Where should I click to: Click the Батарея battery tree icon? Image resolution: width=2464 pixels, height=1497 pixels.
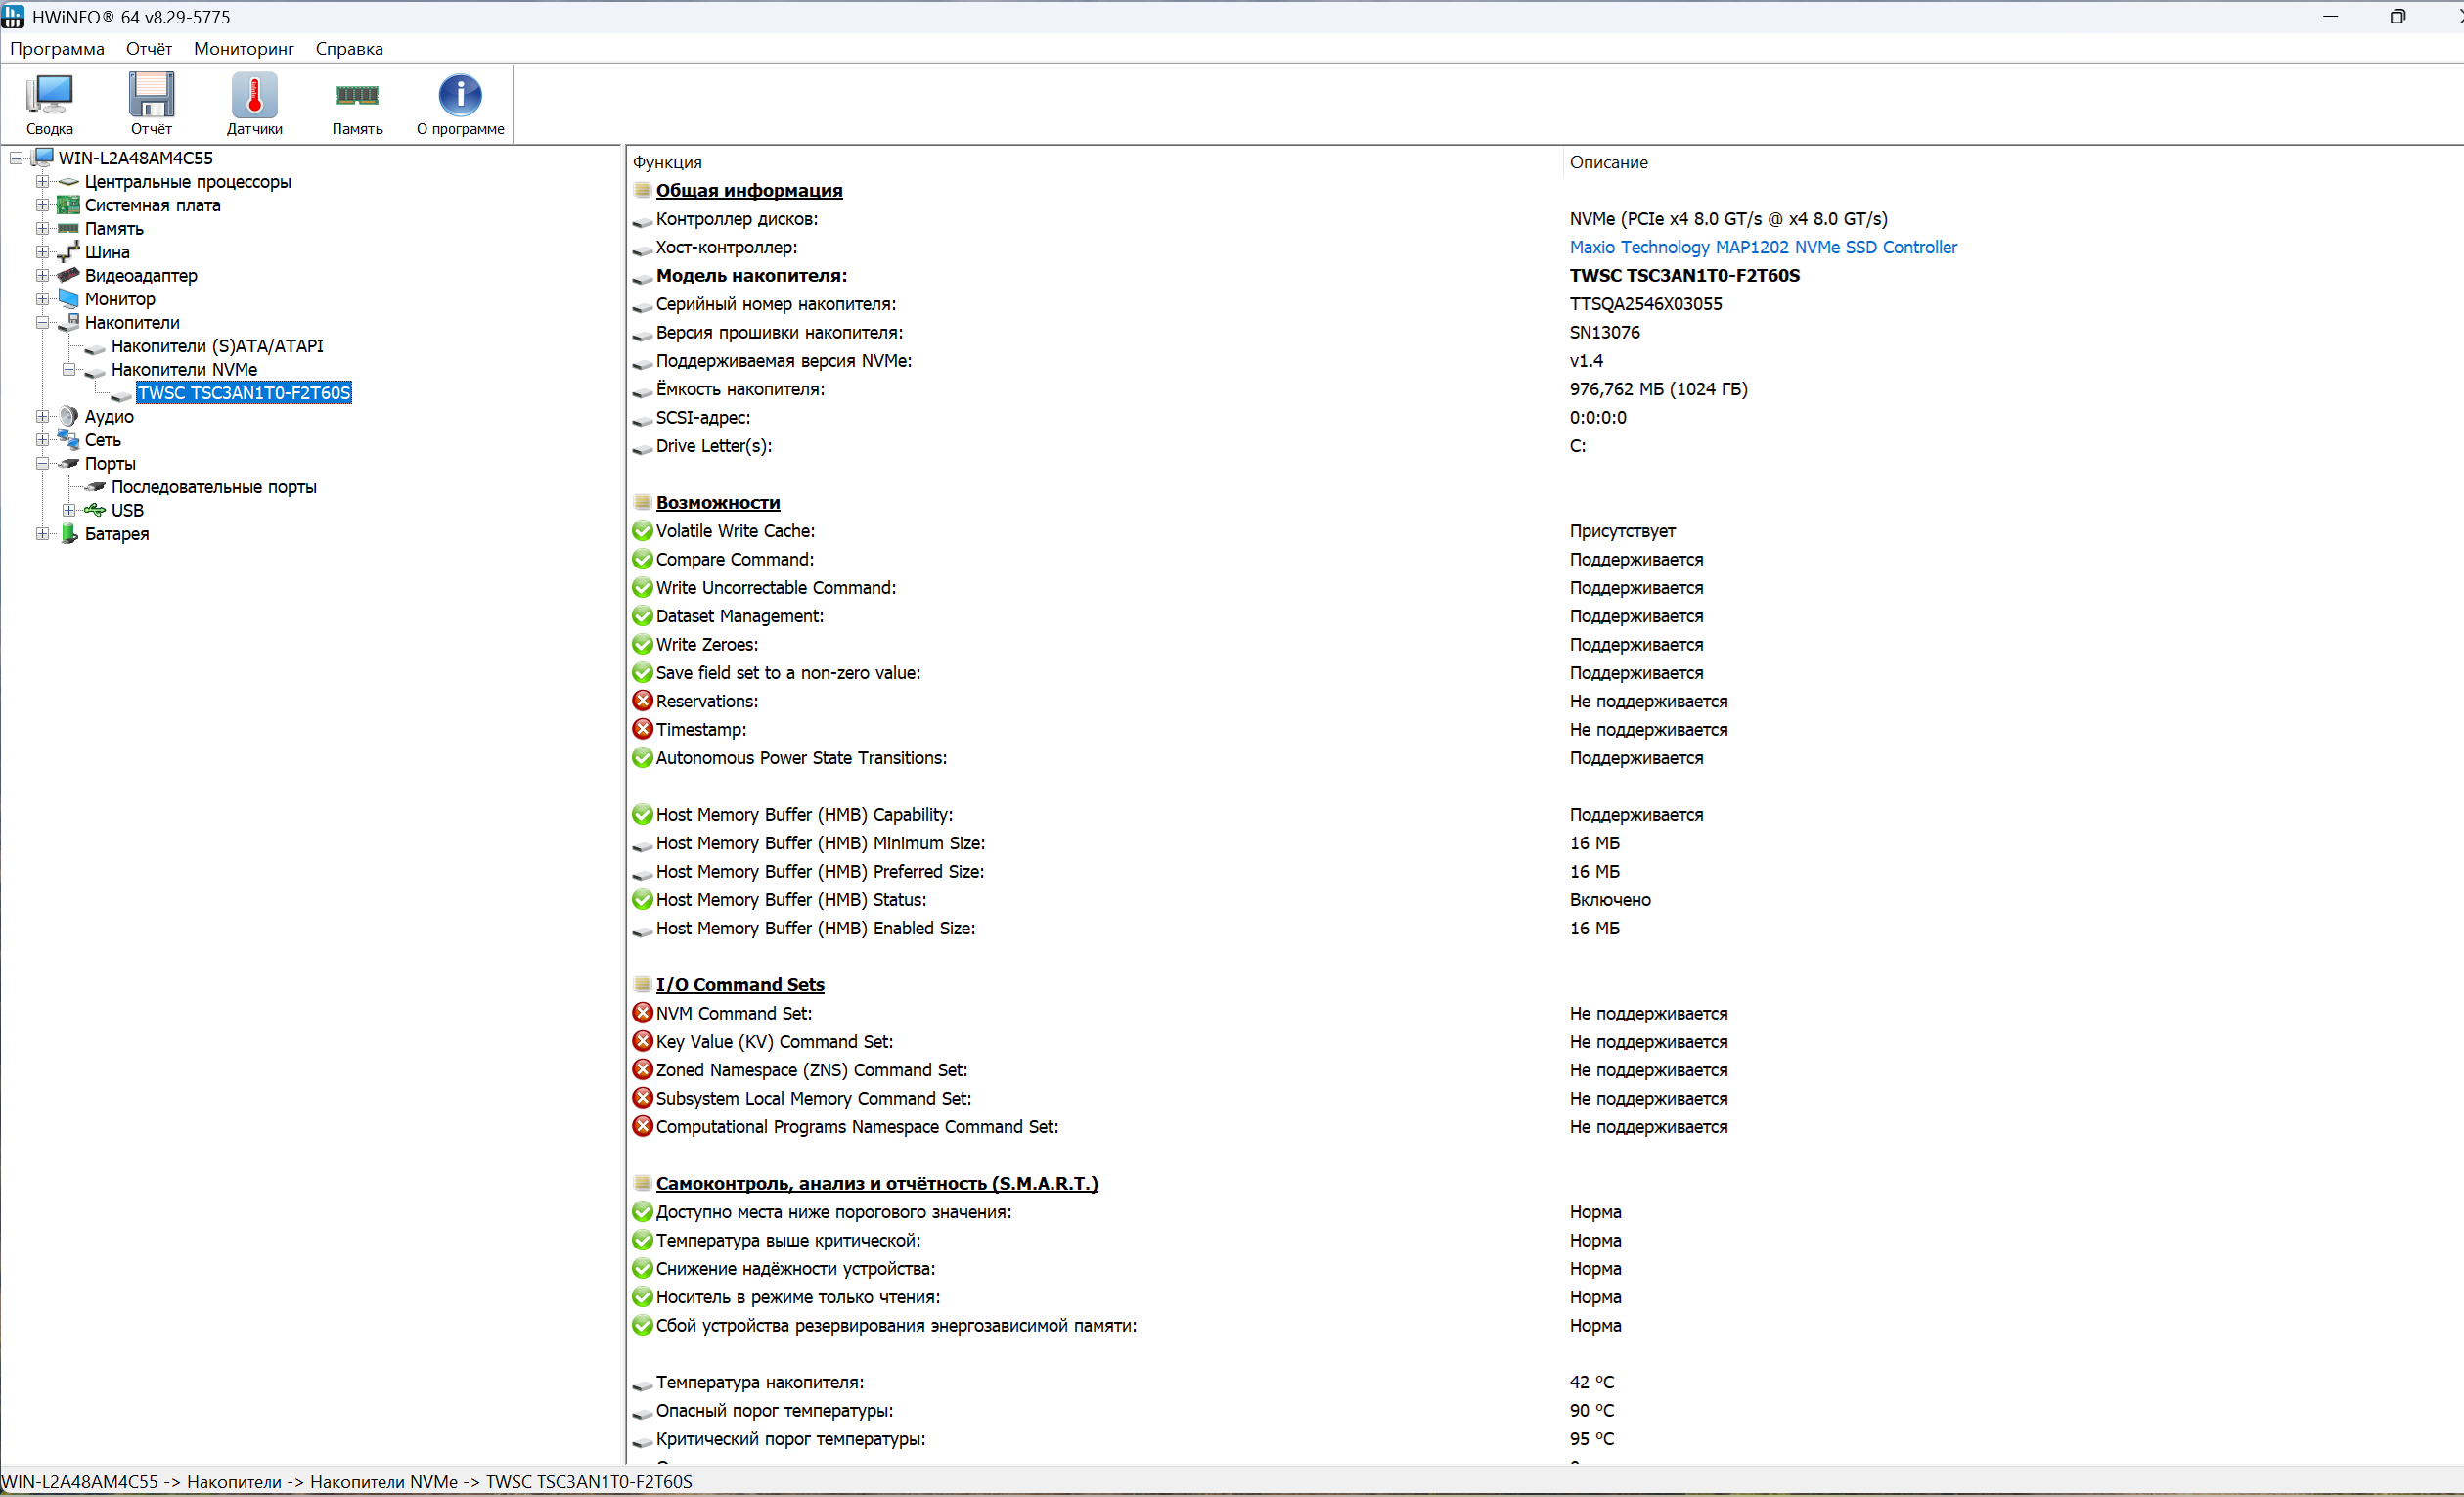point(68,534)
